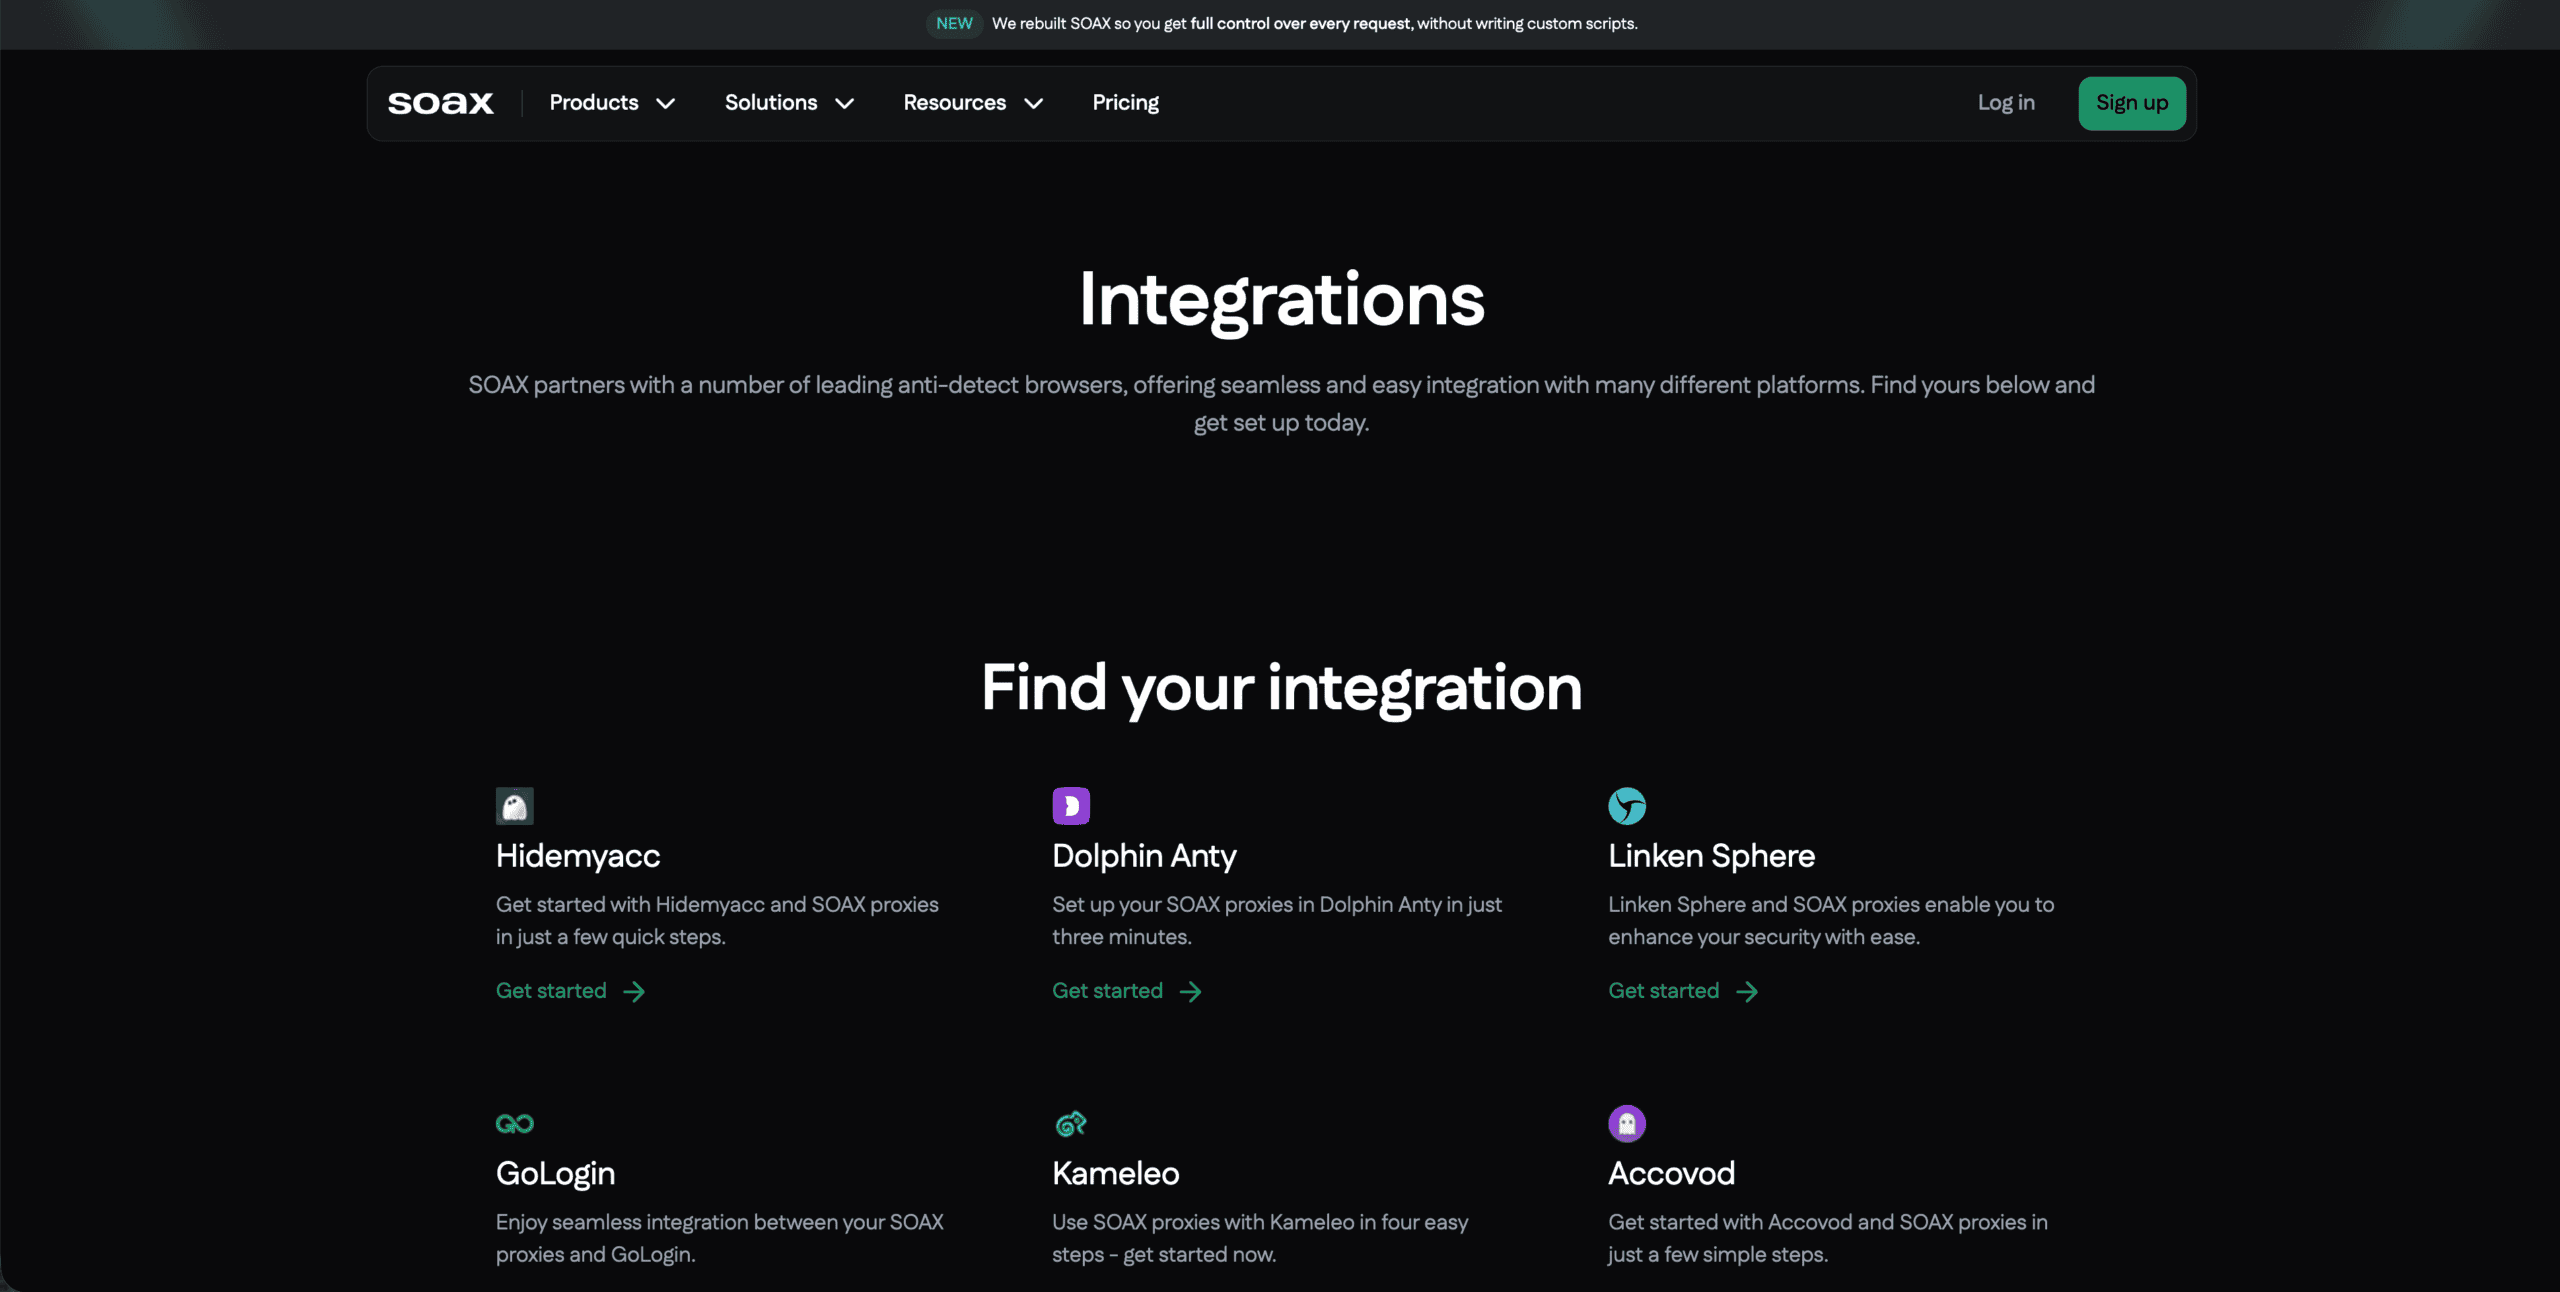Click the SOAX rebuilt announcement text
2560x1292 pixels.
tap(1314, 23)
